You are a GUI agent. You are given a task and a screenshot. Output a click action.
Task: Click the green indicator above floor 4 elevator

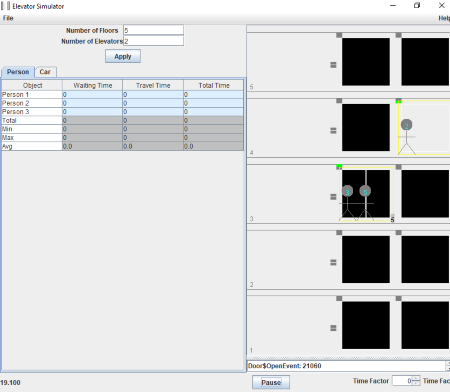coord(398,101)
